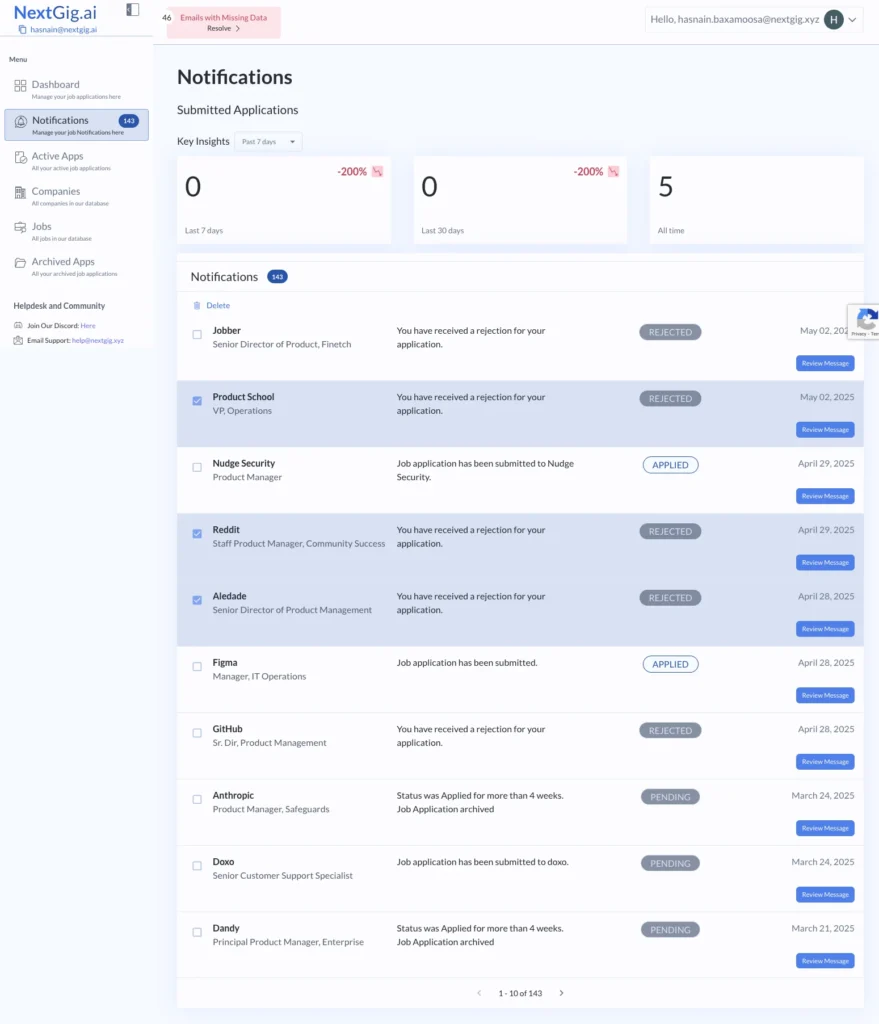The image size is (879, 1024).
Task: Review Message for Doxo notification
Action: click(825, 895)
